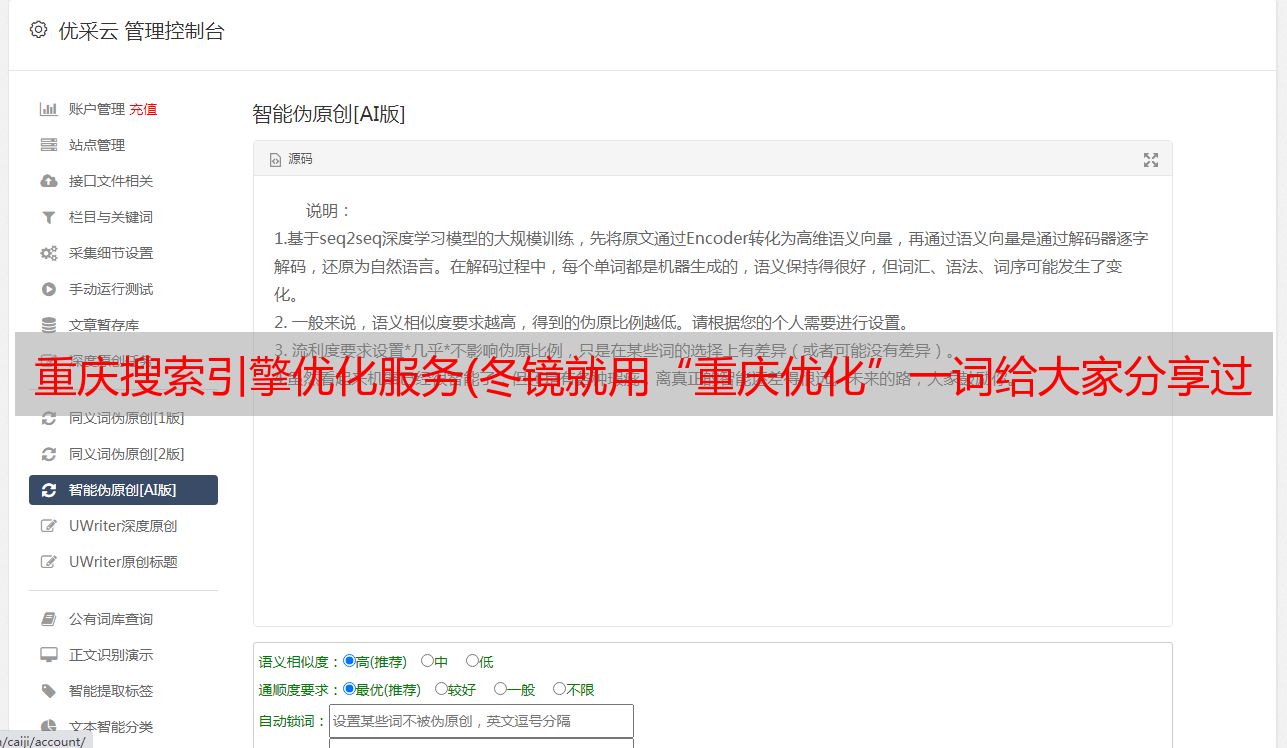Click the cloud upload icon for 接口文件相关

[48, 181]
